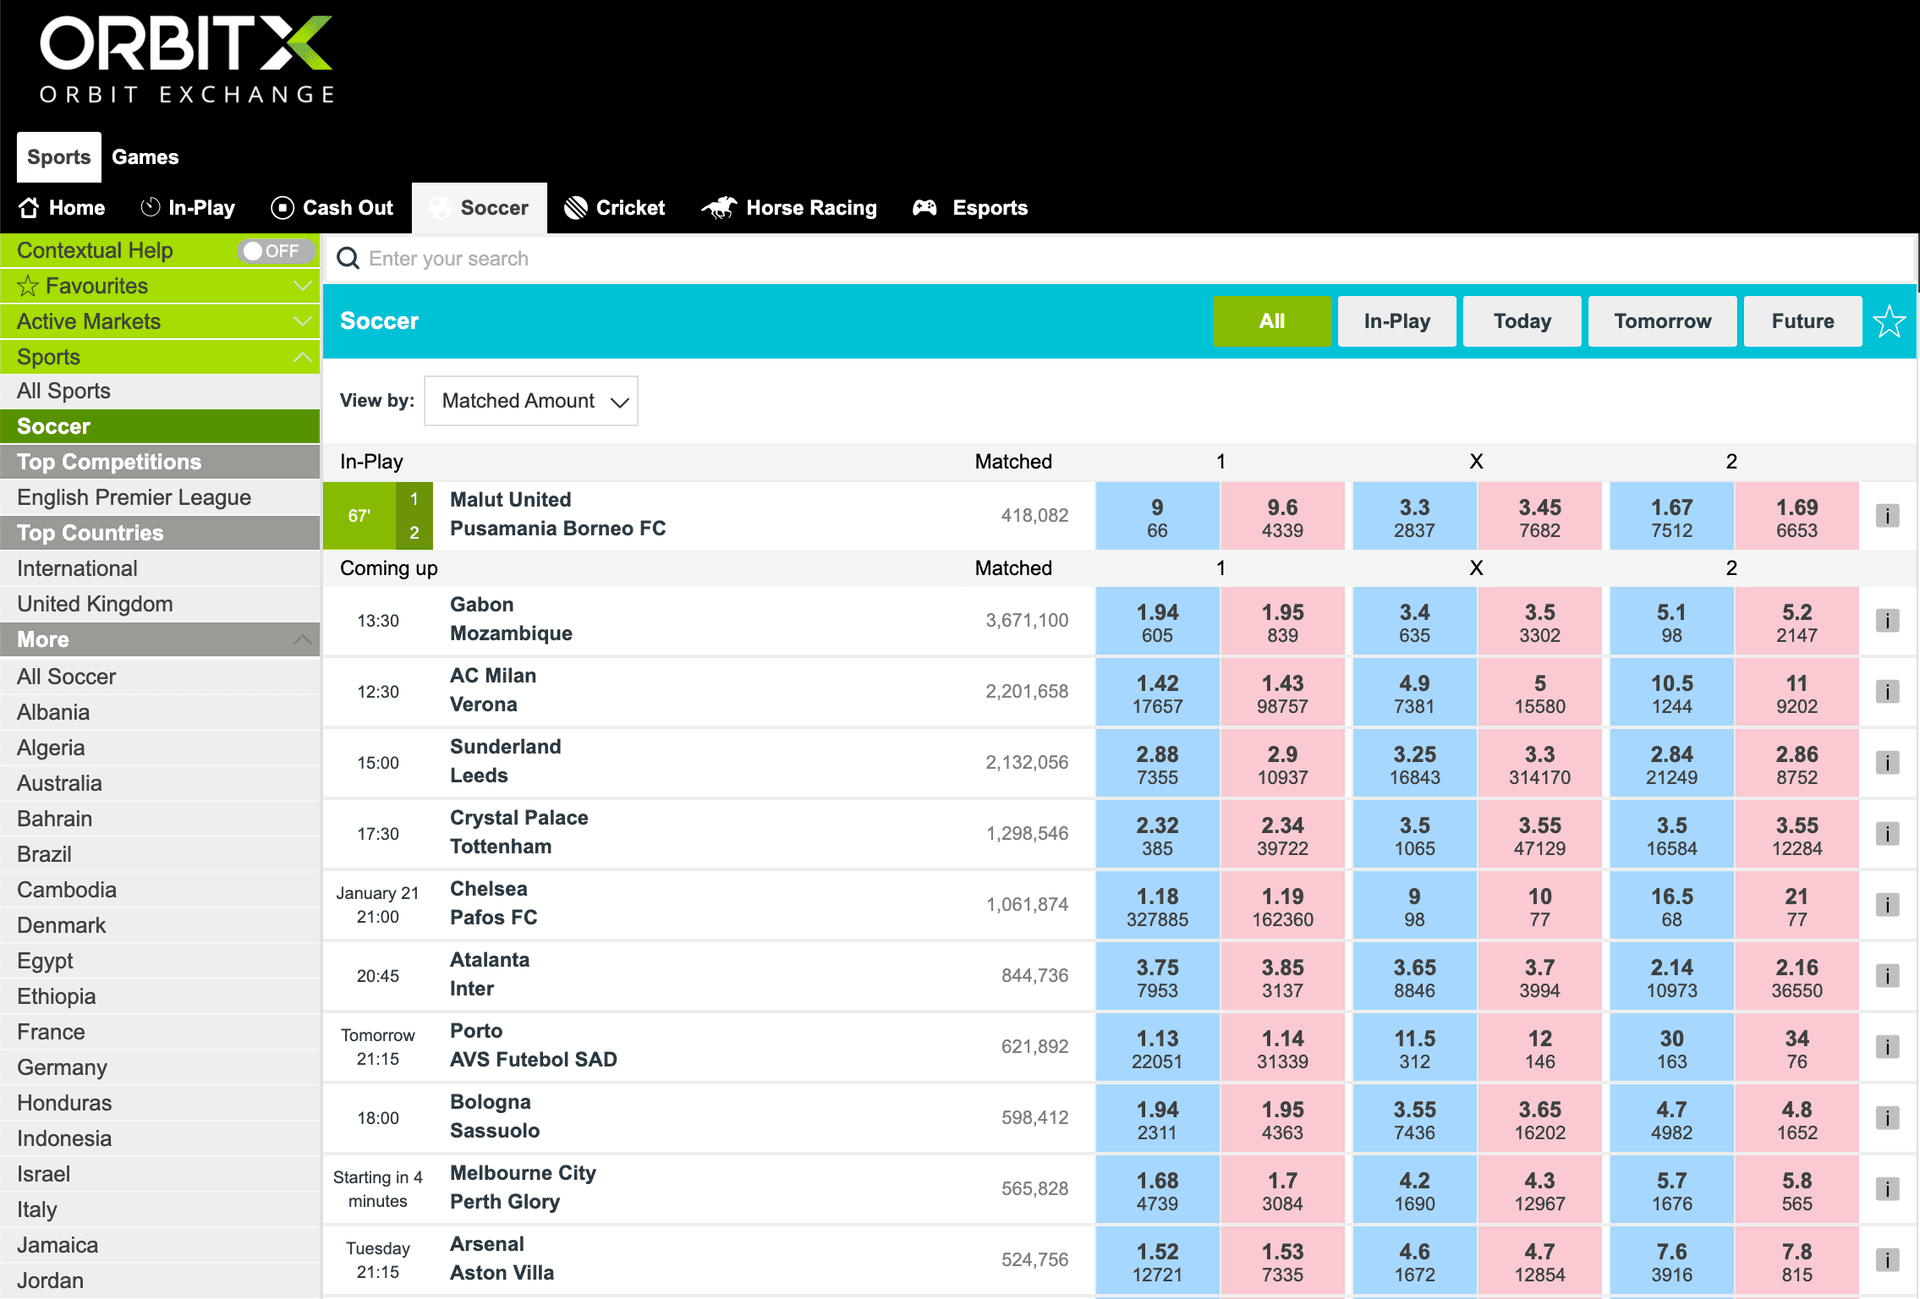
Task: Collapse the More countries list
Action: pyautogui.click(x=302, y=639)
